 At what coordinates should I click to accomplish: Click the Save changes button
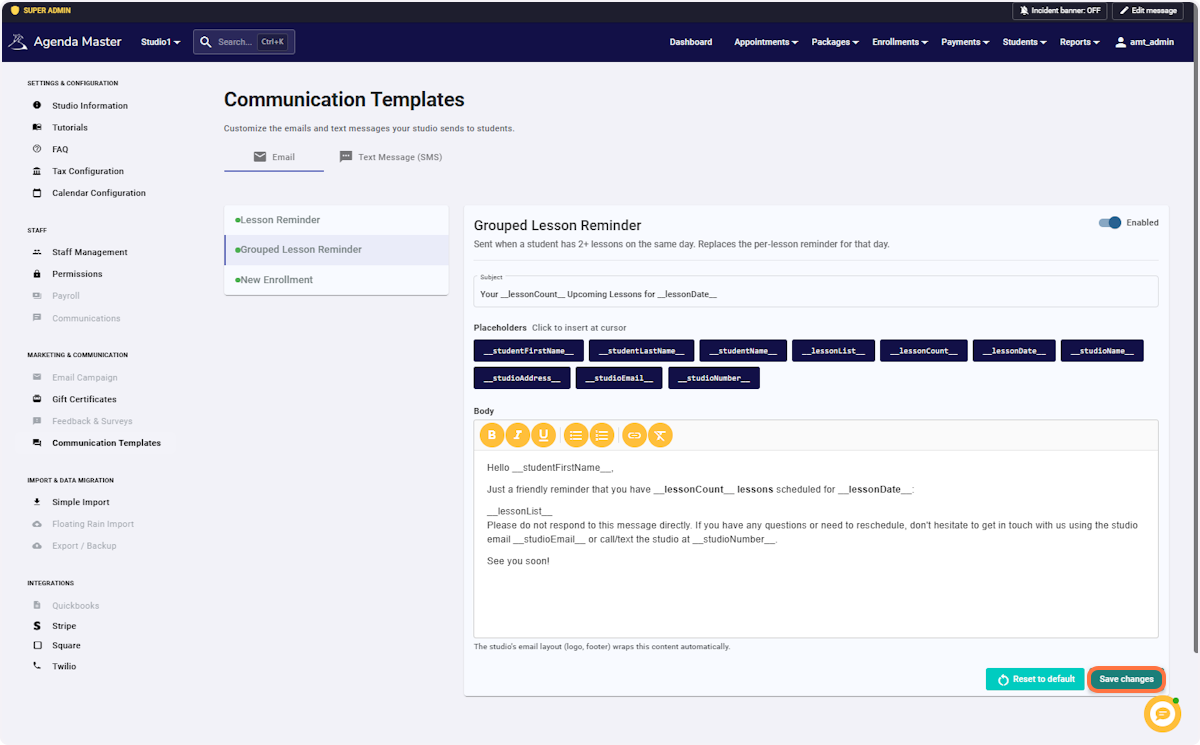[x=1126, y=679]
